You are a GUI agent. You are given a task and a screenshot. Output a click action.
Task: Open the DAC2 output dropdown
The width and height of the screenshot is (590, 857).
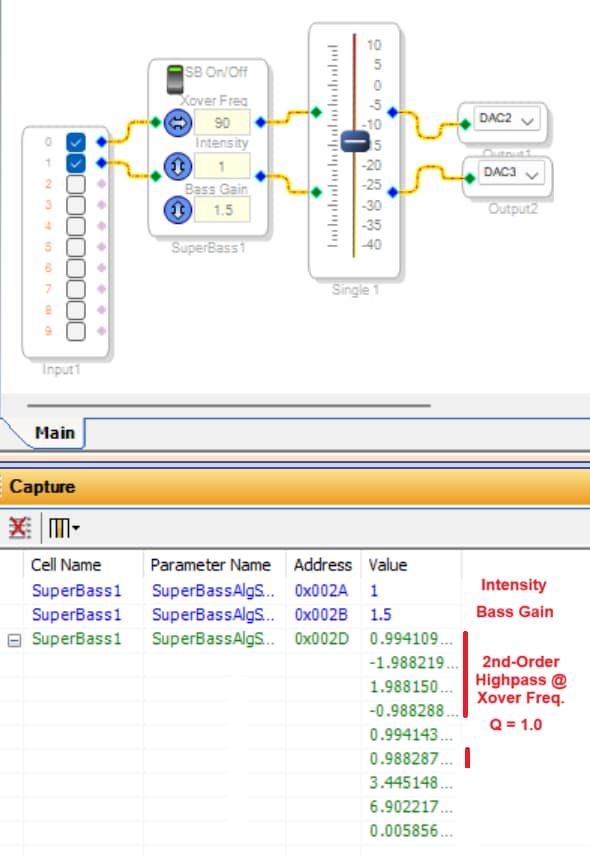(507, 119)
